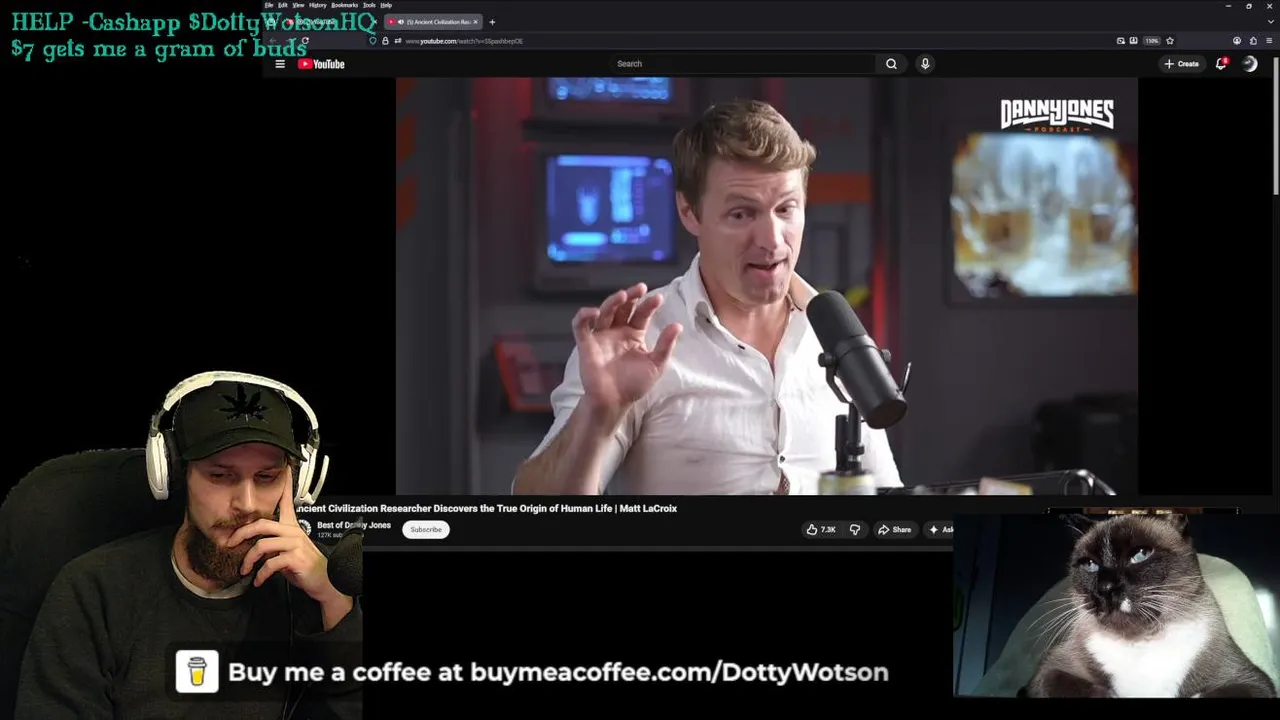Start voice search with the microphone icon
Screen dimensions: 1280x720
tap(925, 64)
